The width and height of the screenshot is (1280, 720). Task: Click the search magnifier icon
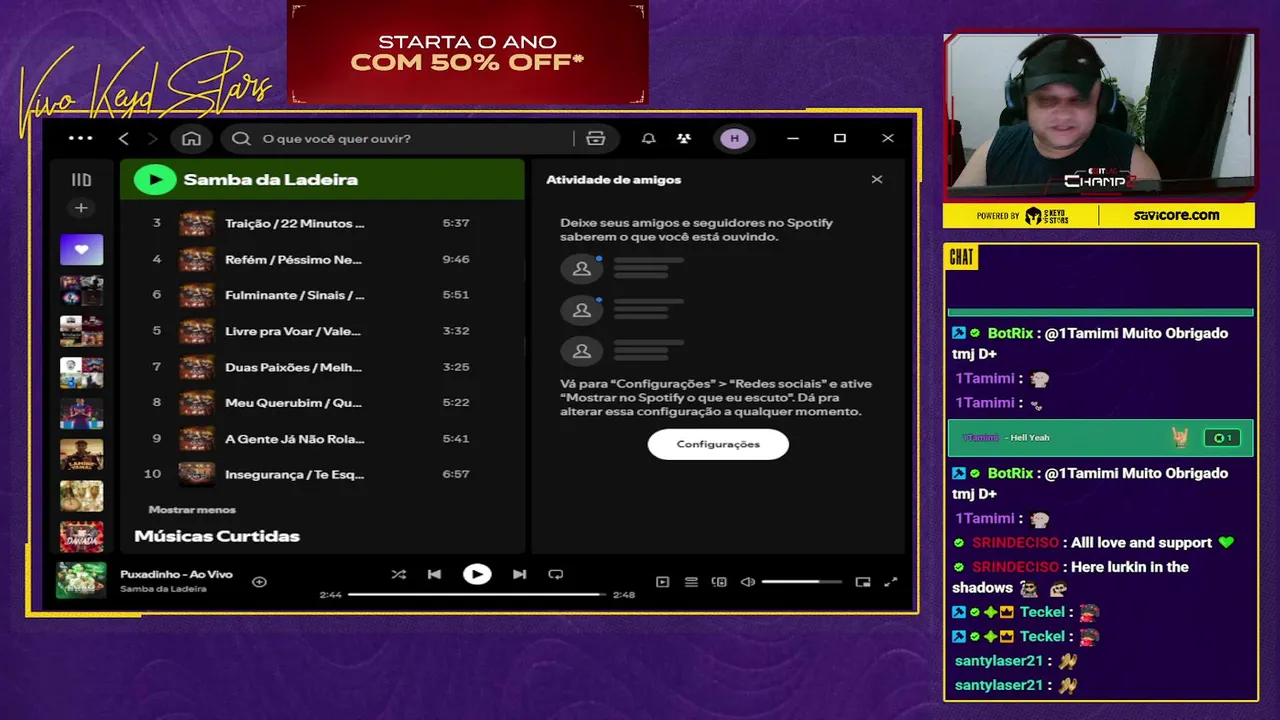[x=241, y=138]
